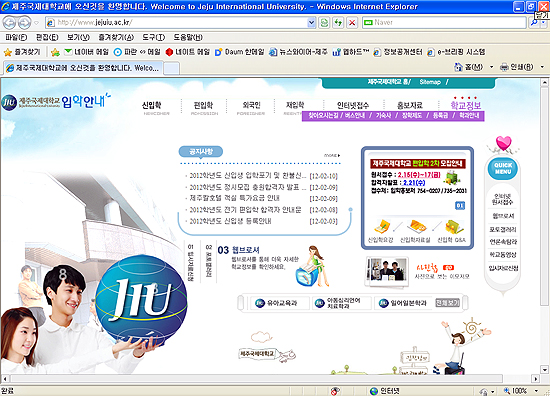Viewport: 550px width, 396px height.
Task: Click the Print icon in command bar
Action: point(504,67)
